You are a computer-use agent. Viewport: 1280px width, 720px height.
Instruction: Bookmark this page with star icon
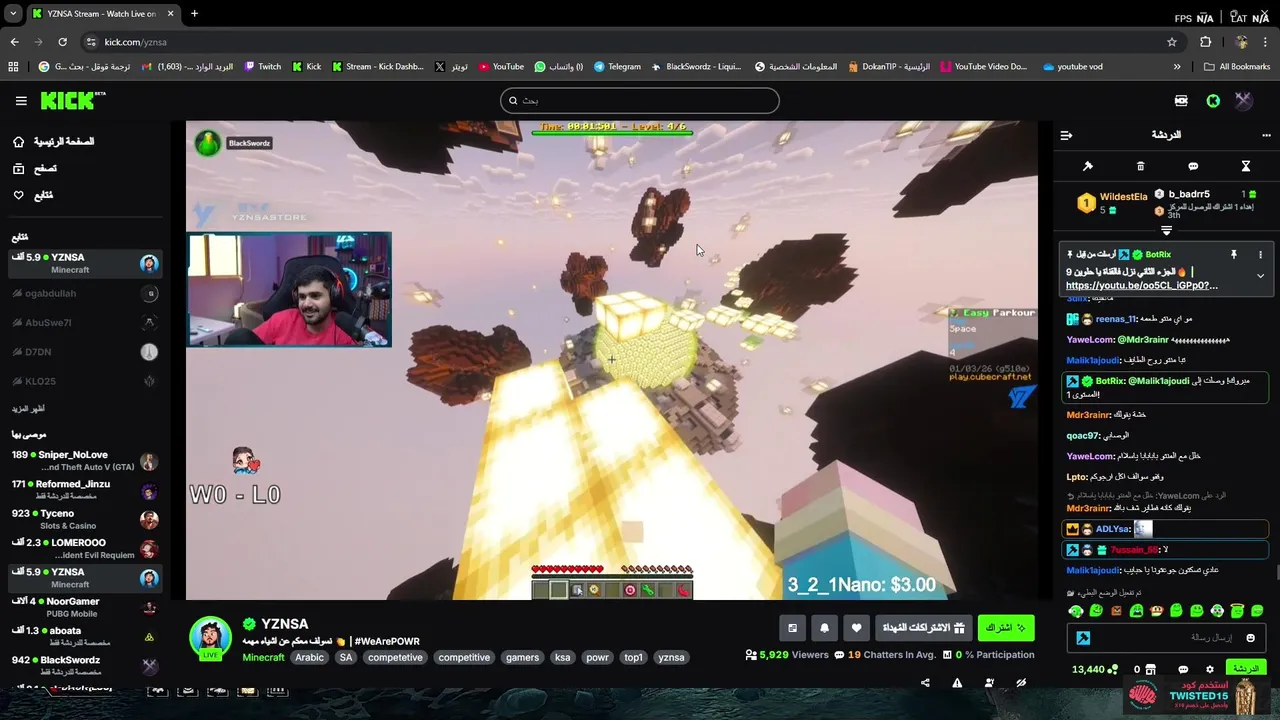(1172, 42)
